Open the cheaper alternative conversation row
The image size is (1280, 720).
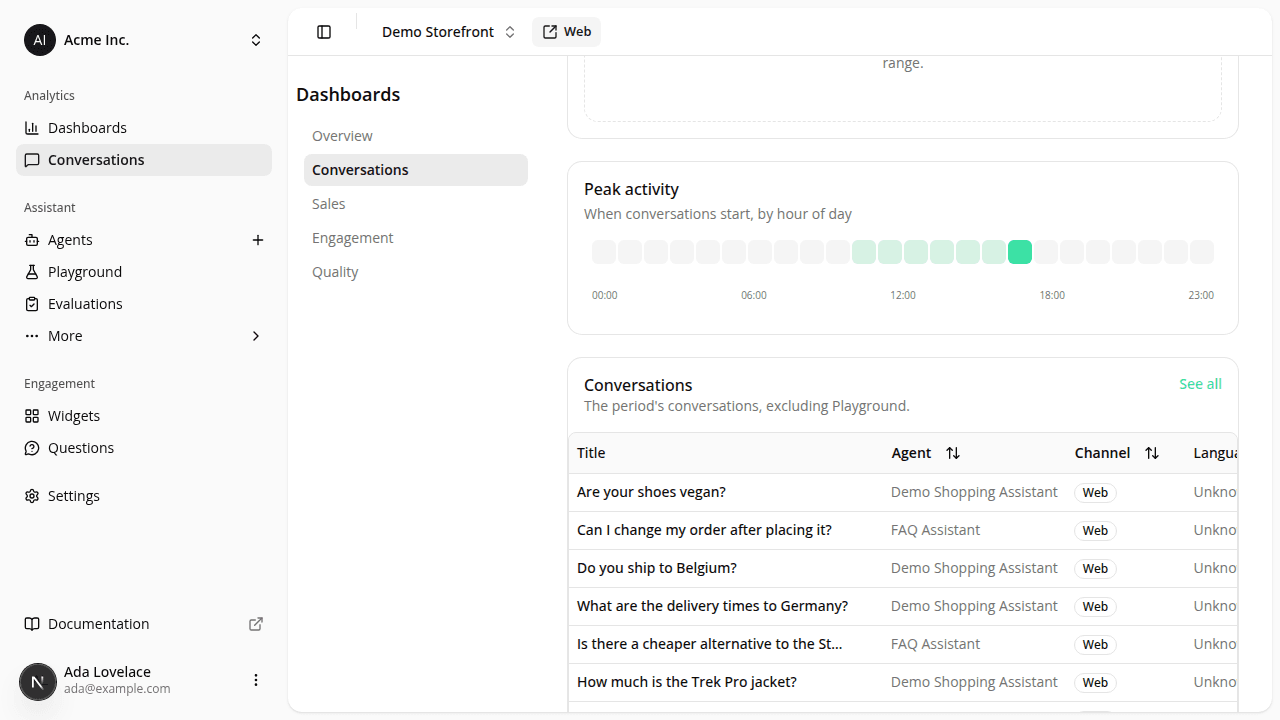pyautogui.click(x=903, y=644)
